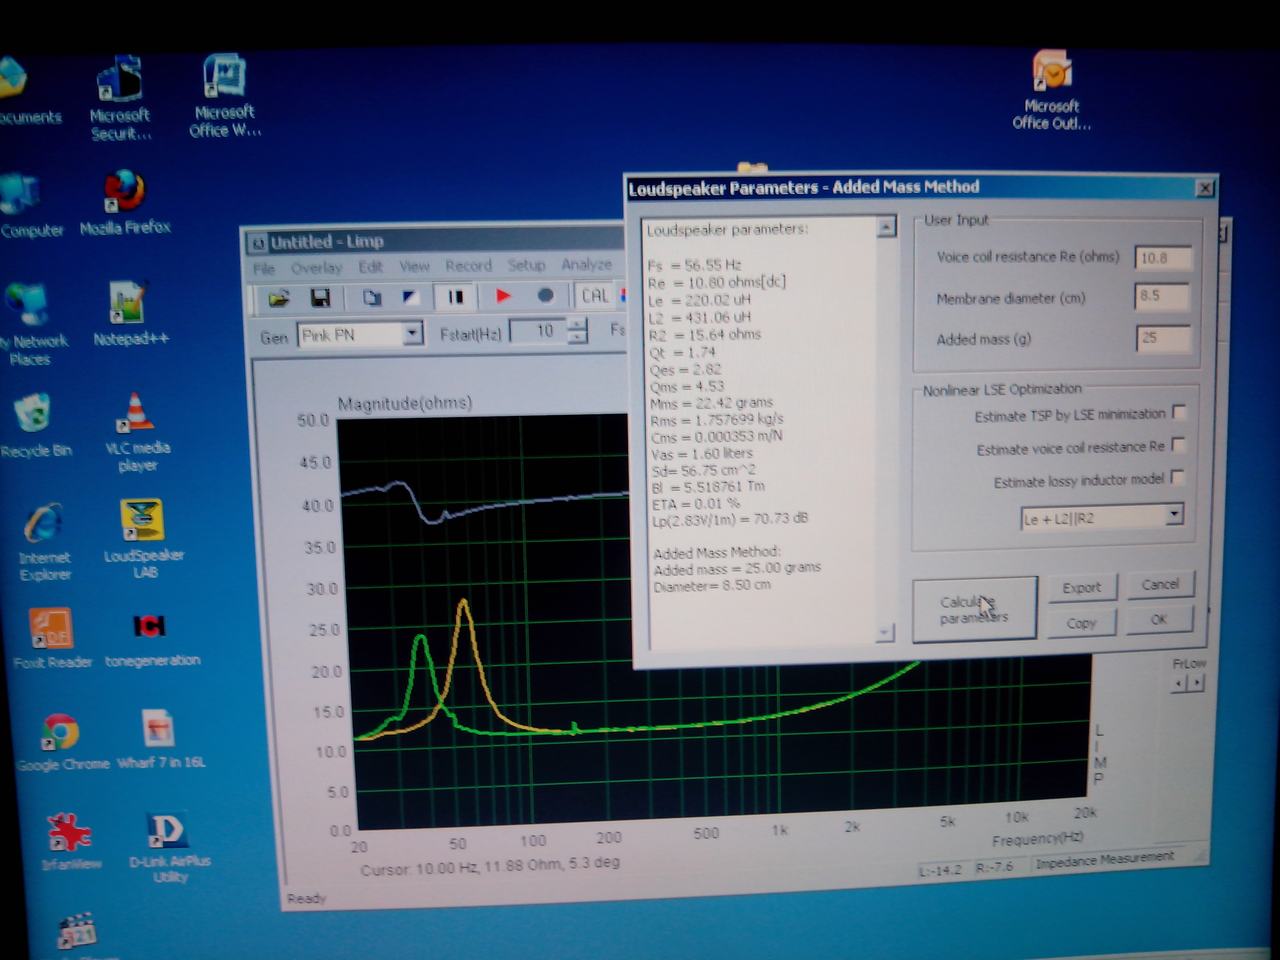Open the Gen Pink PN dropdown
Image resolution: width=1280 pixels, height=960 pixels.
412,334
